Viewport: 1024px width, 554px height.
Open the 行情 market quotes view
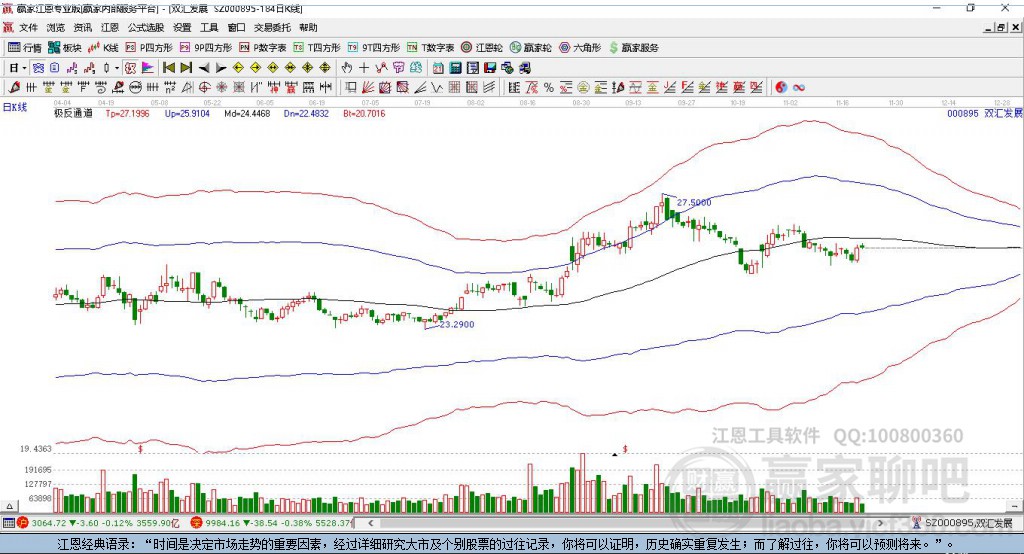coord(24,48)
